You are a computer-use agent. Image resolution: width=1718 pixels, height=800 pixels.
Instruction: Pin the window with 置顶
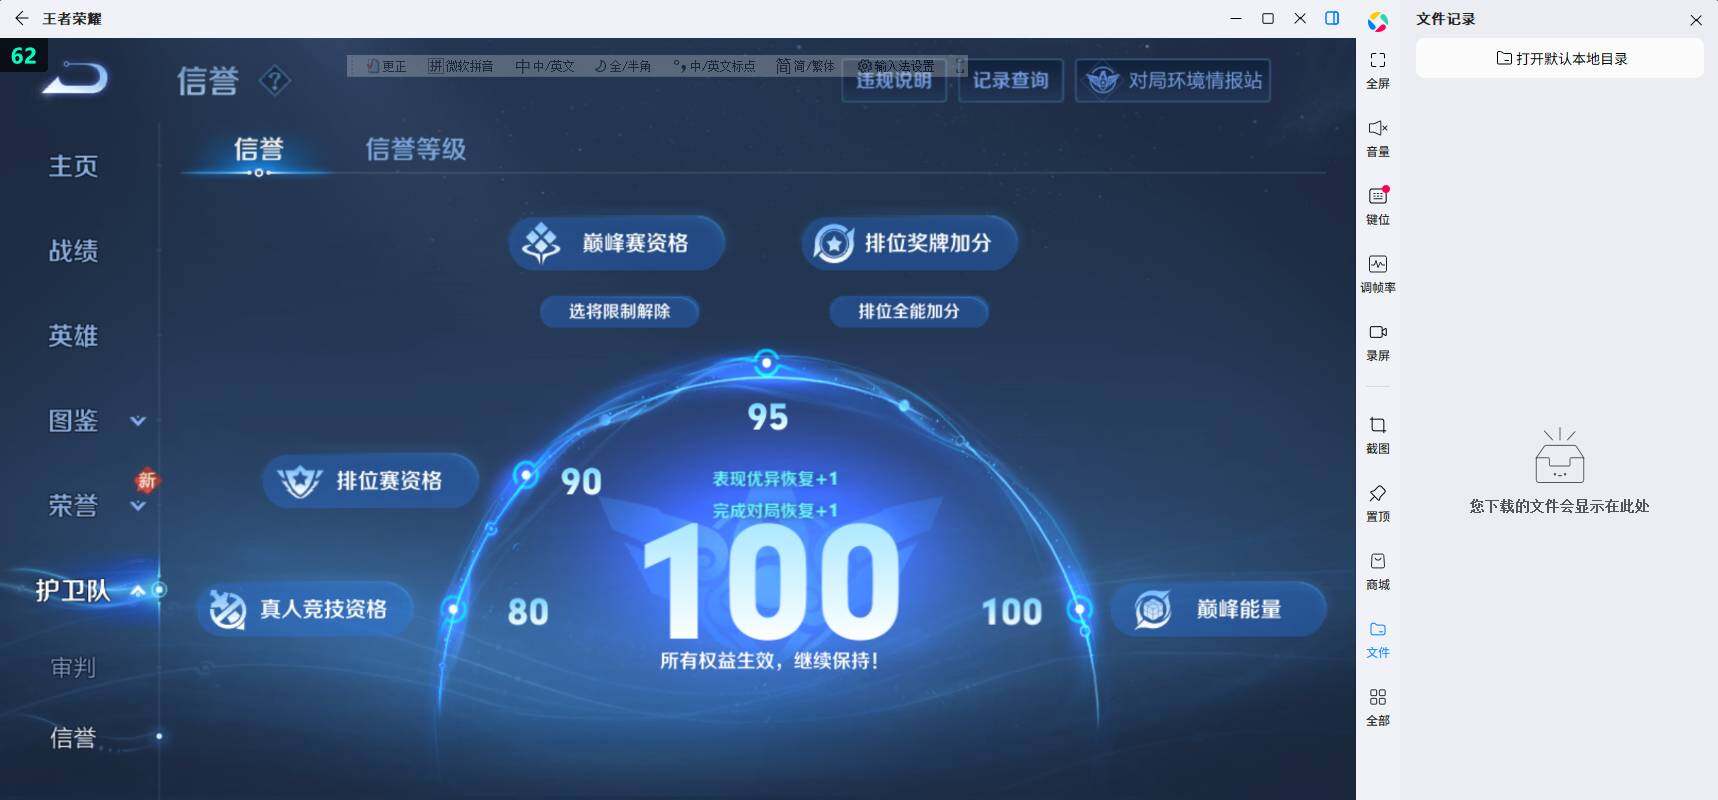1378,503
